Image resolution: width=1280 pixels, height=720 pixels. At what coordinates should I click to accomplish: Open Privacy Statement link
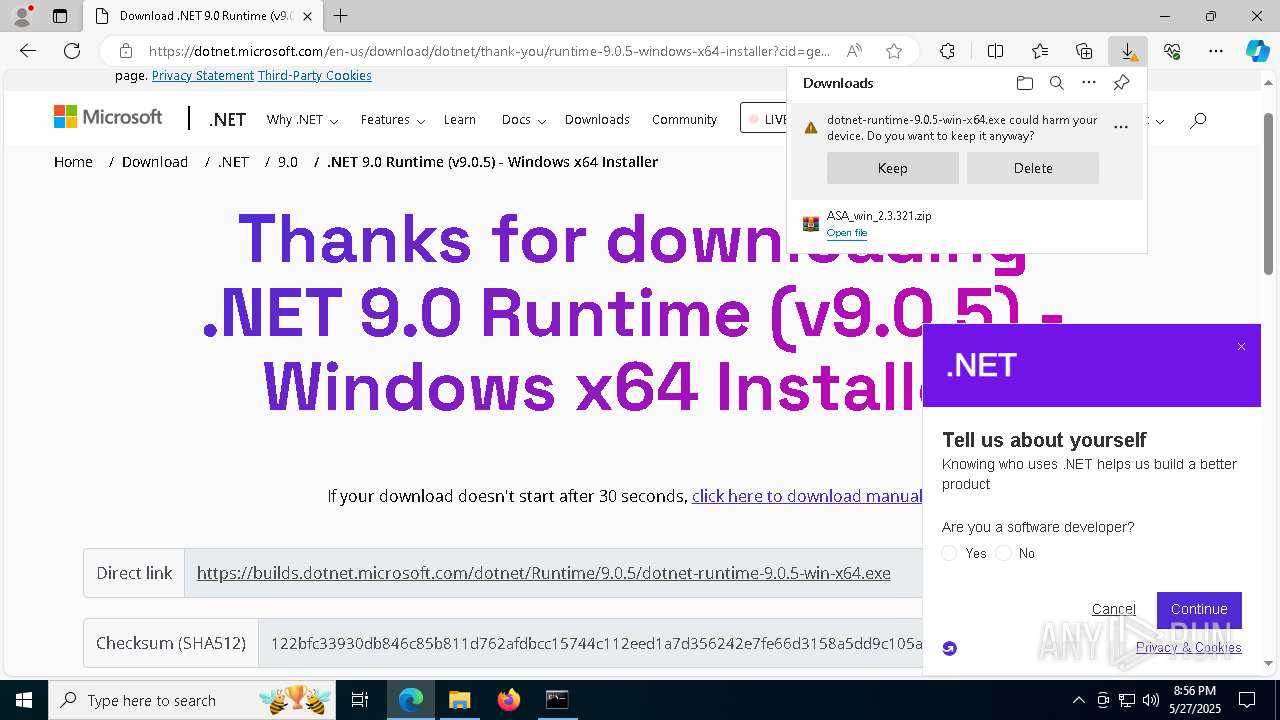203,76
